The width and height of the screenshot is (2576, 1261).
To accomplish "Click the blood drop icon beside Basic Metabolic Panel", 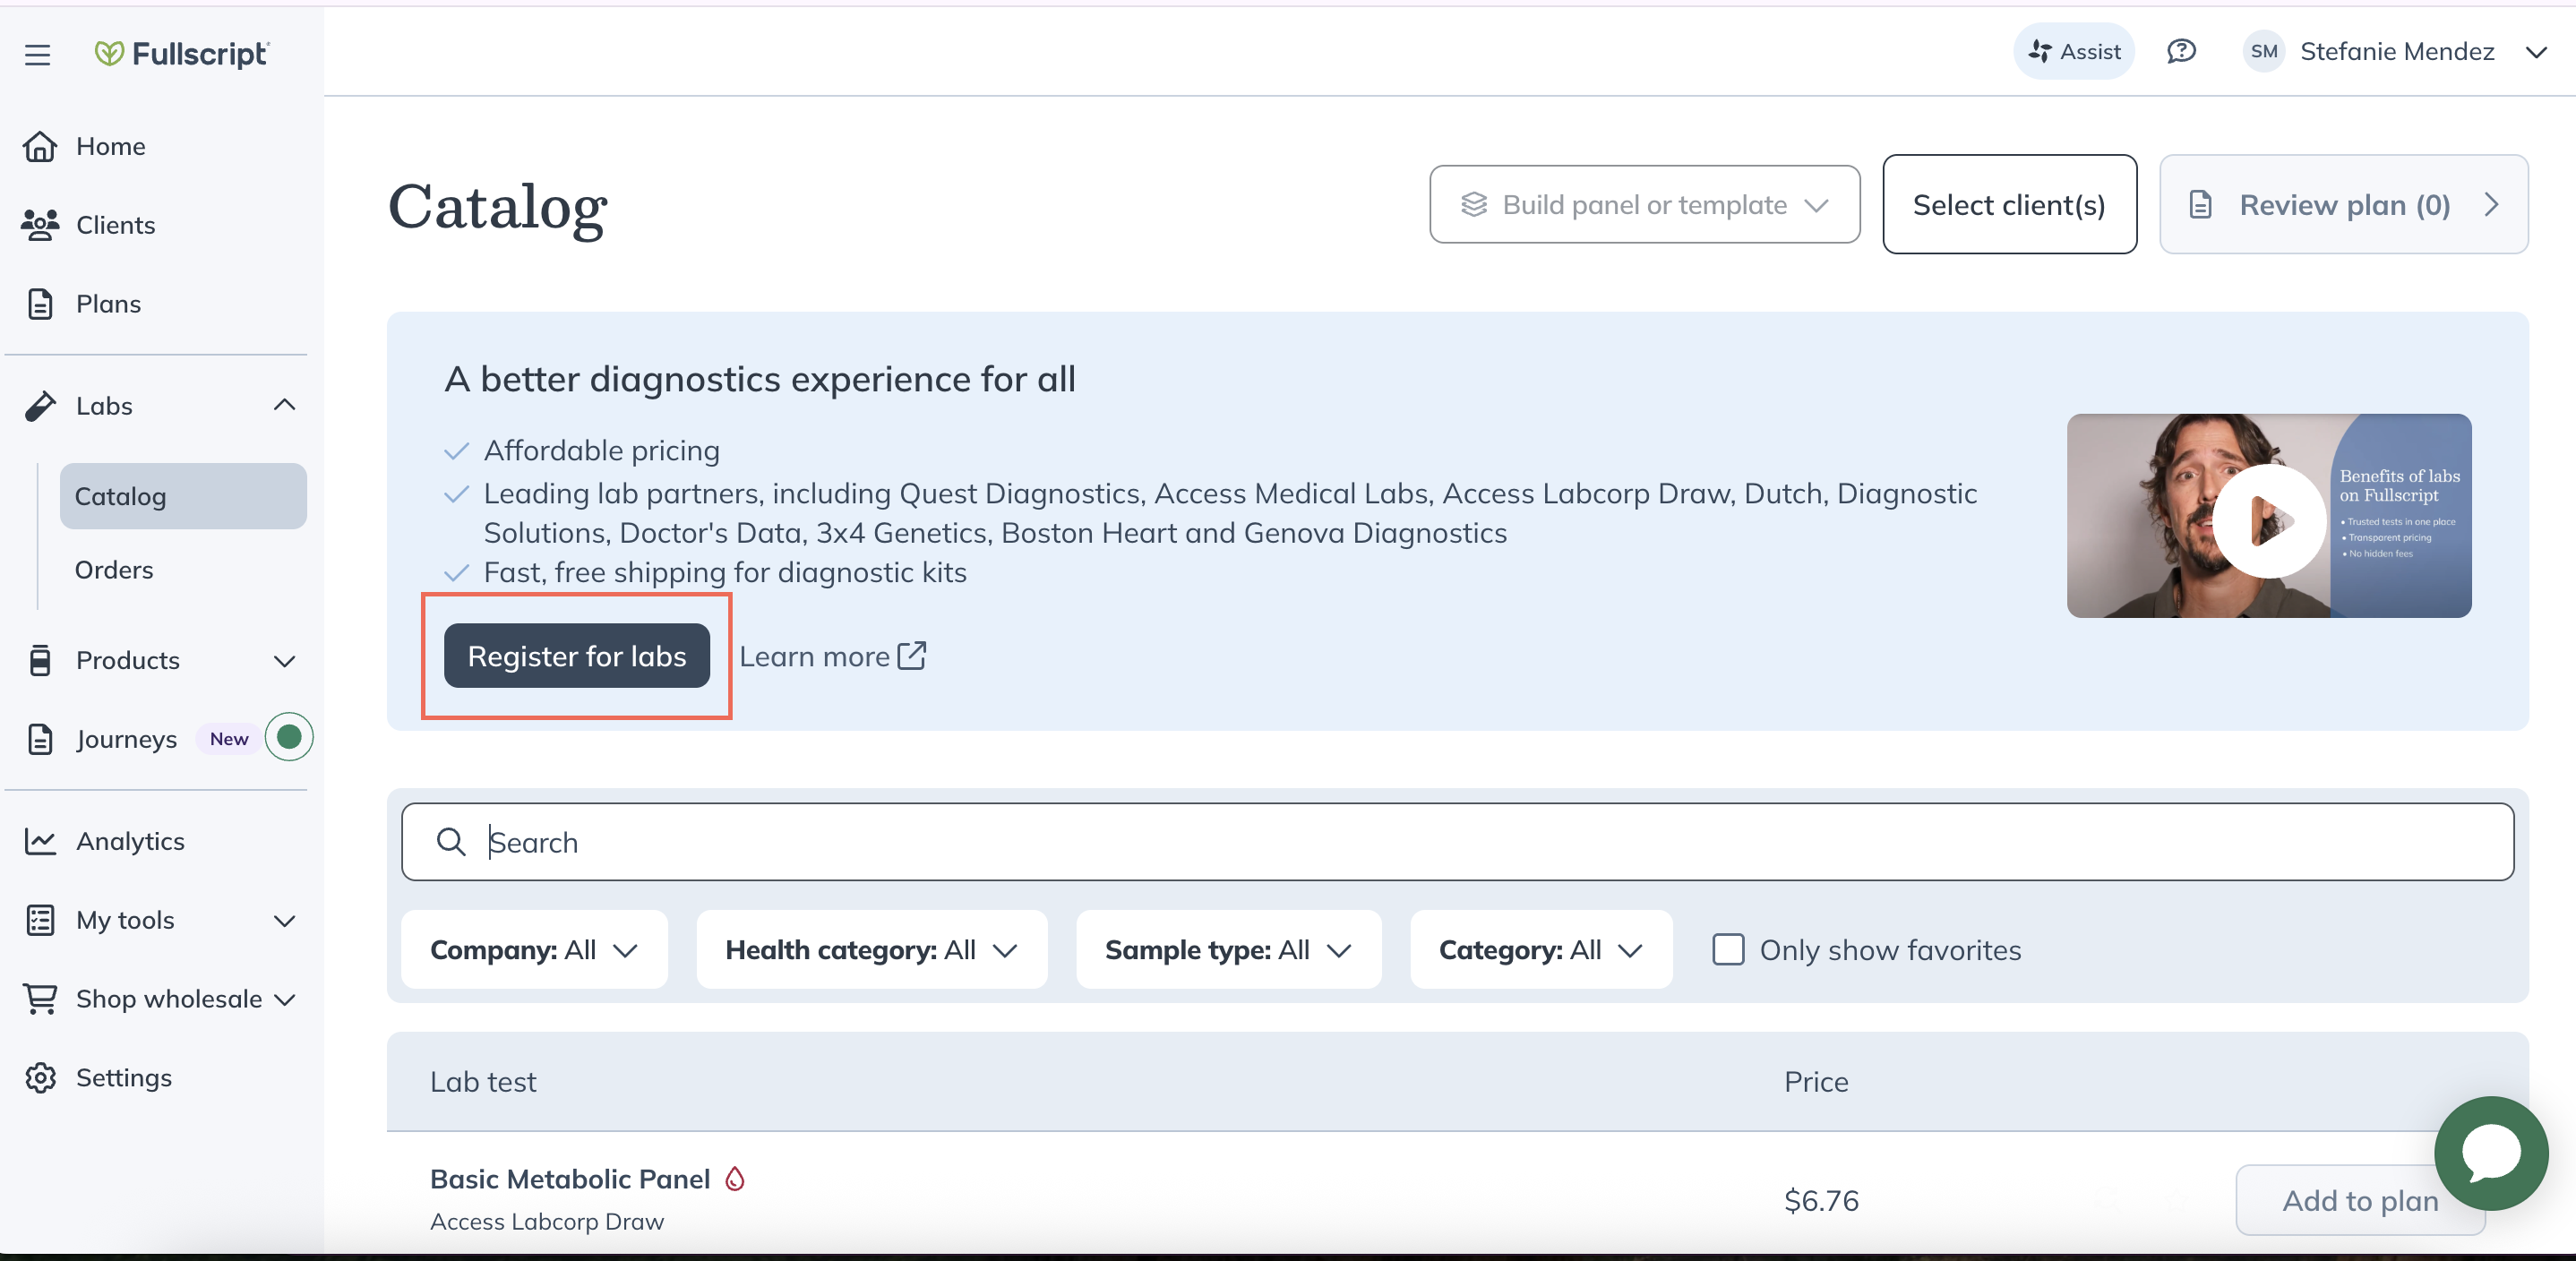I will (735, 1179).
